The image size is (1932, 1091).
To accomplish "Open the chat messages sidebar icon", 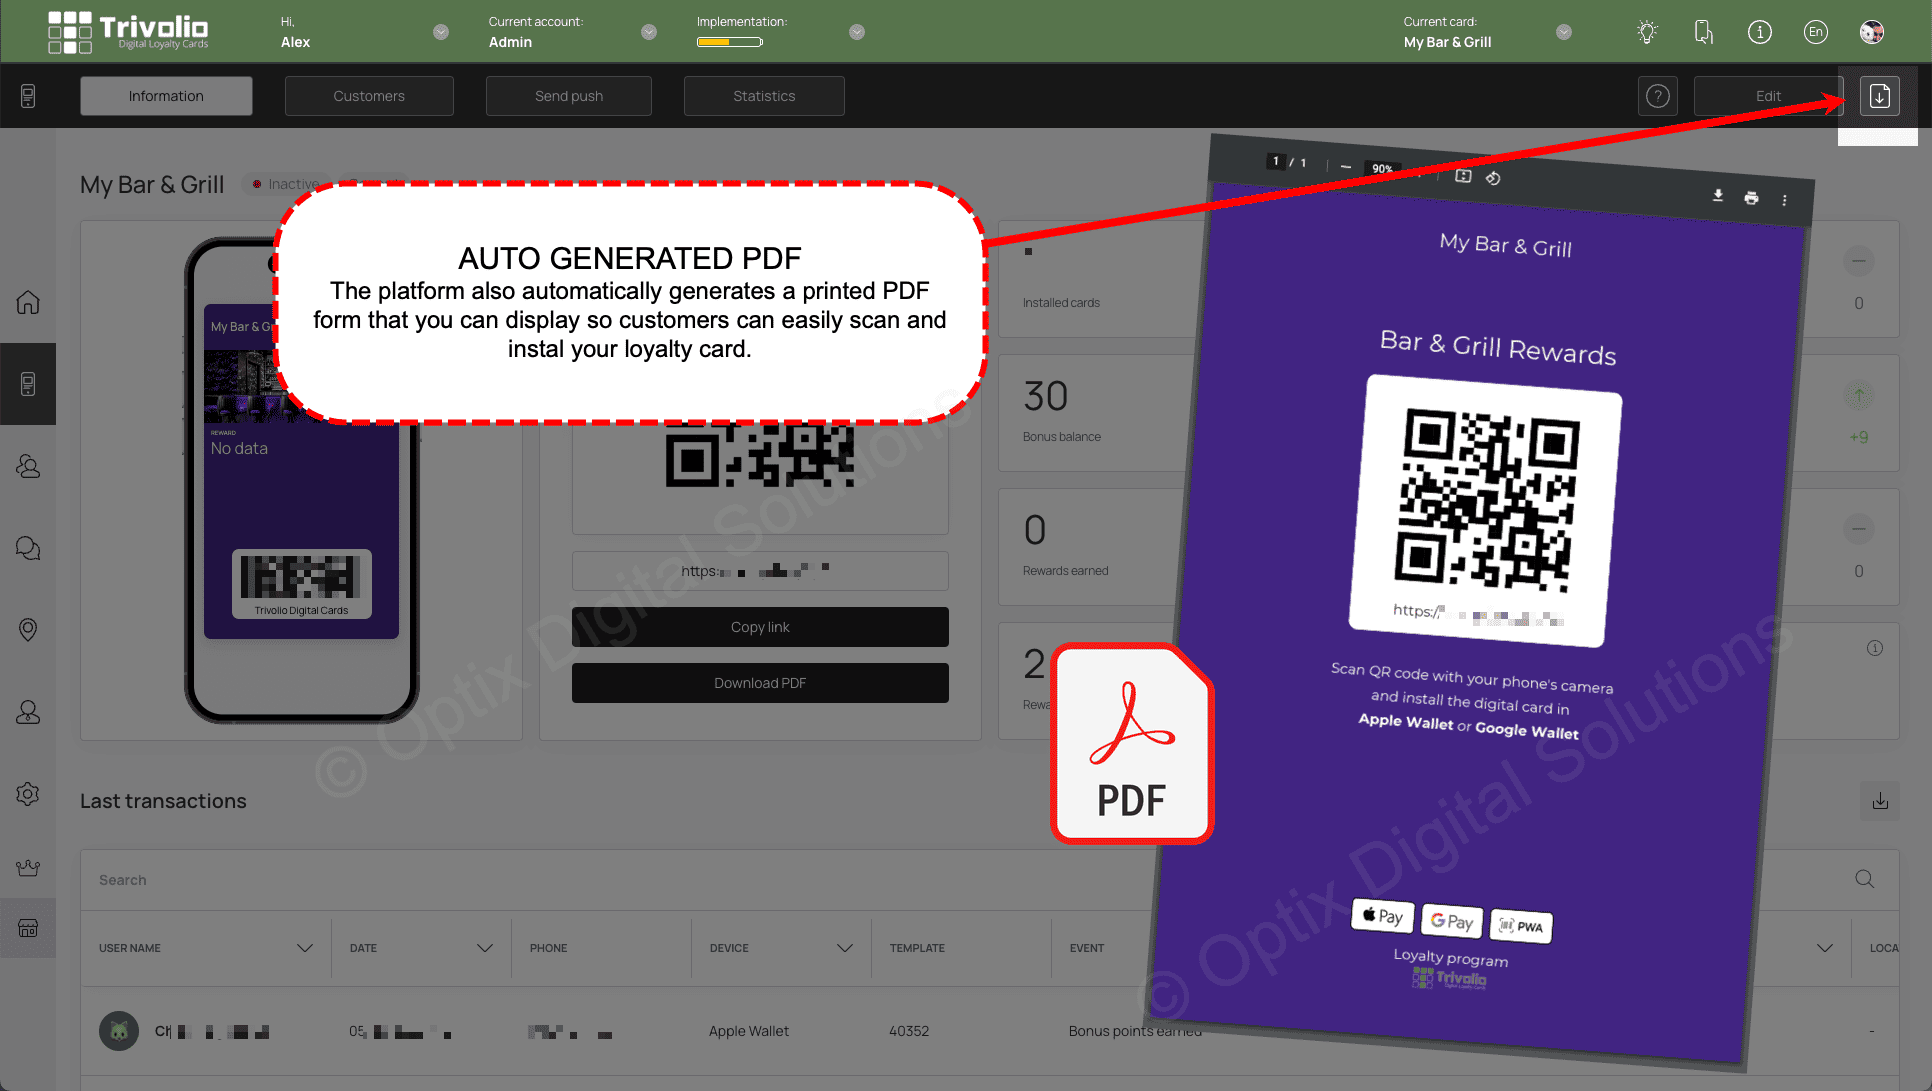I will point(28,548).
